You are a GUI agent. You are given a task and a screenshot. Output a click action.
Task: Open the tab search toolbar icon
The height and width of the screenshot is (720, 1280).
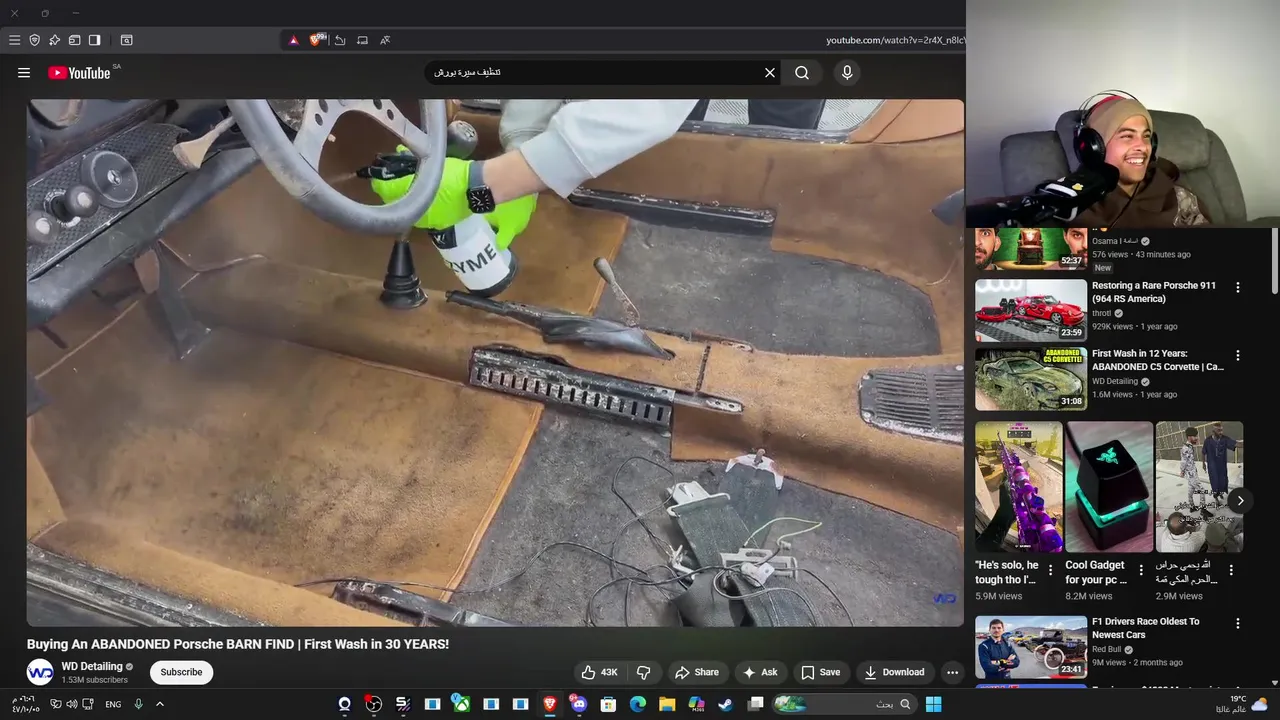click(126, 40)
